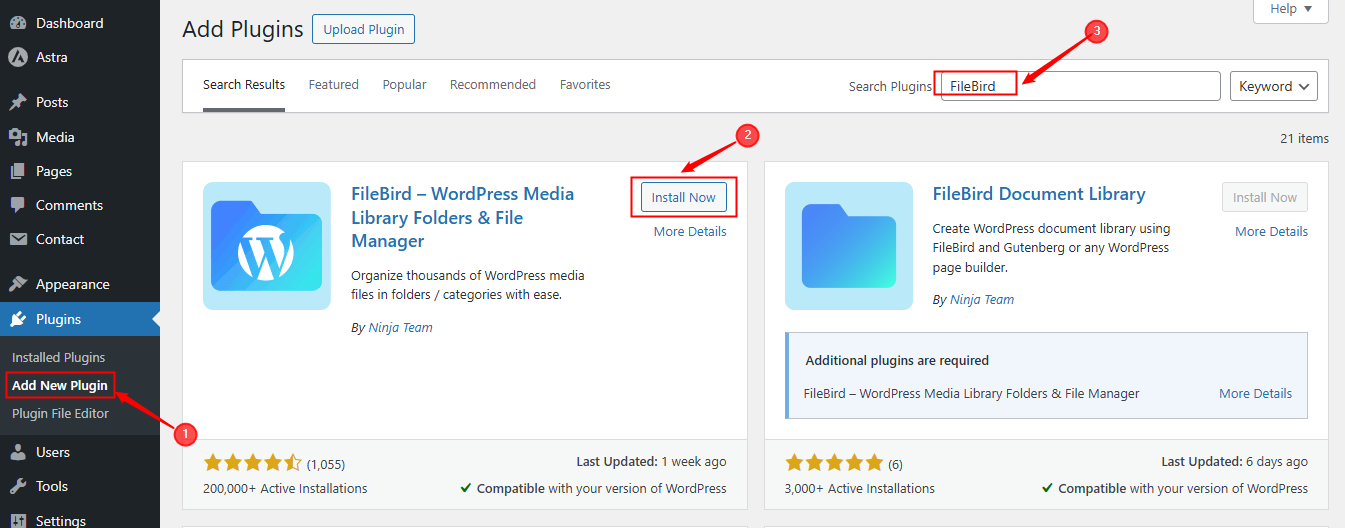The width and height of the screenshot is (1345, 528).
Task: Click the 3,000+ Active Installations text
Action: (860, 488)
